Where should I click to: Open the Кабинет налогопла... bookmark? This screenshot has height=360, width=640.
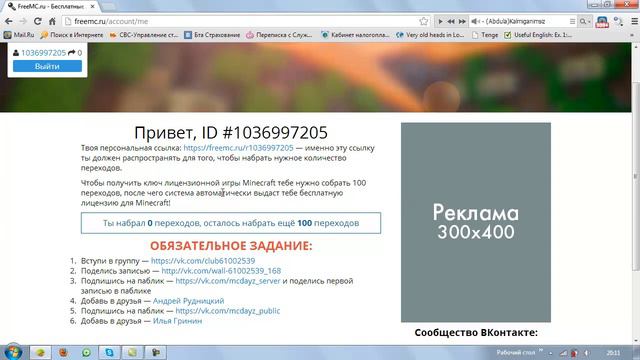click(x=355, y=35)
